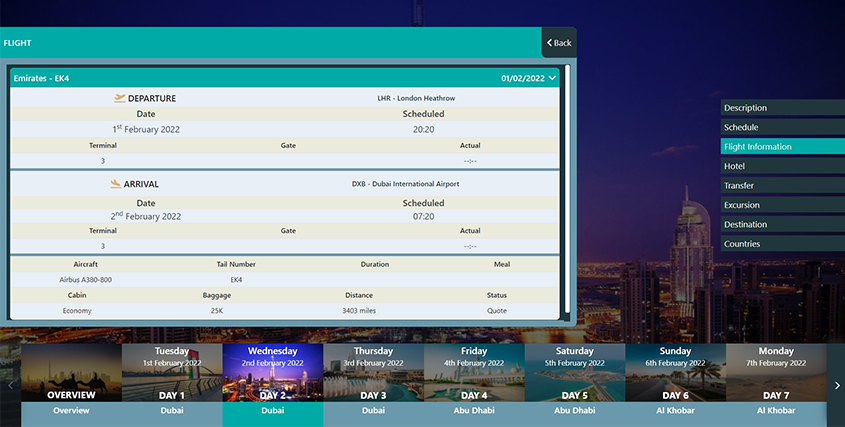This screenshot has height=427, width=845.
Task: Select Flight Information in side menu
Action: click(x=782, y=147)
